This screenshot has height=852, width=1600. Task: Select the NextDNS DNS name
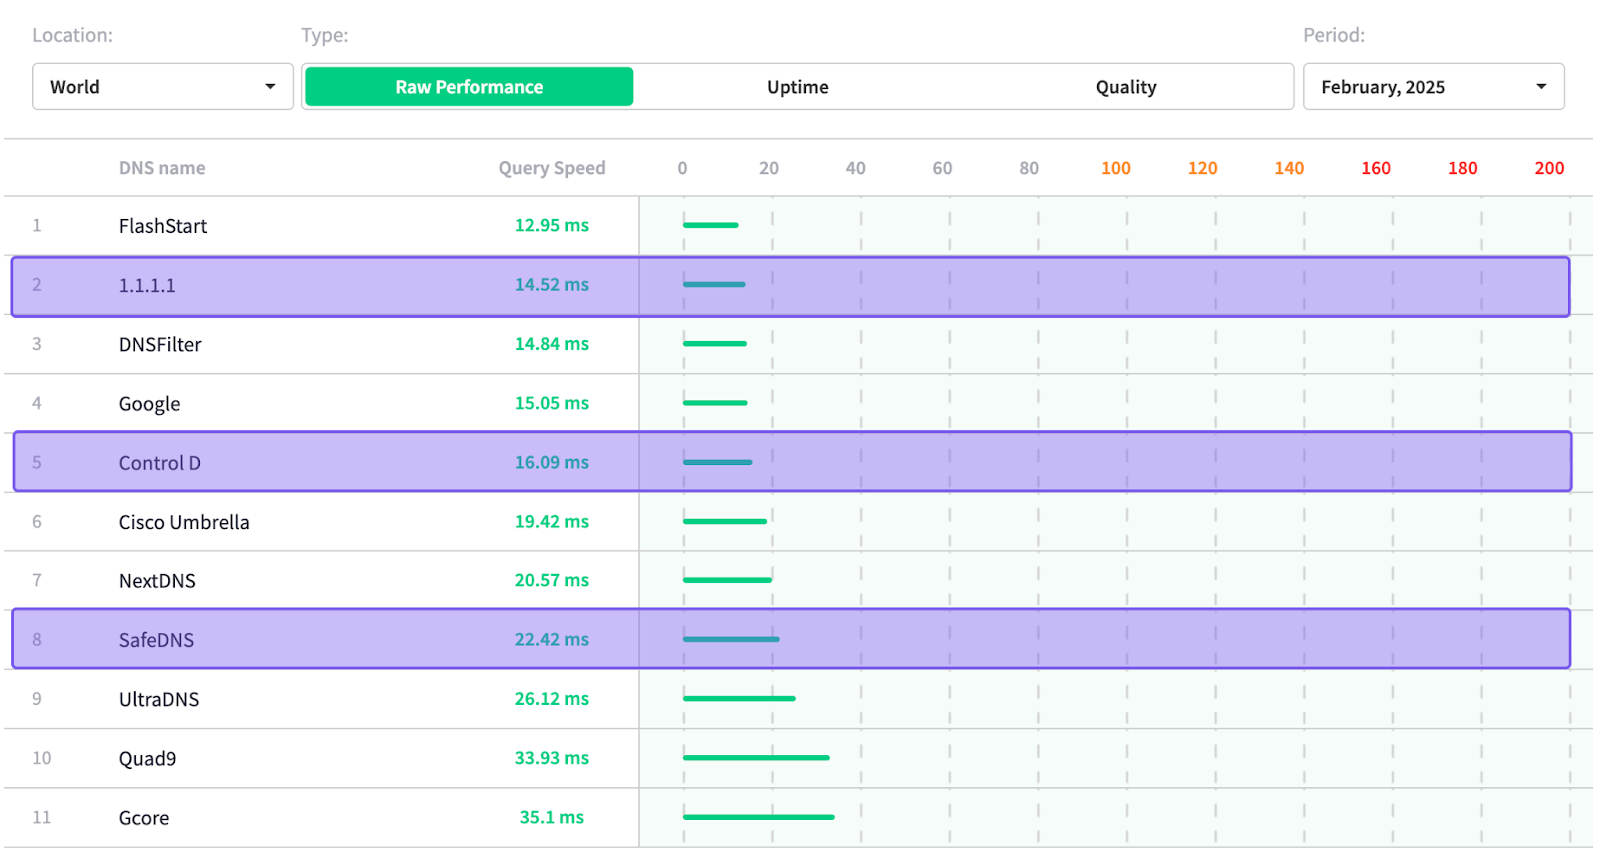(x=157, y=581)
